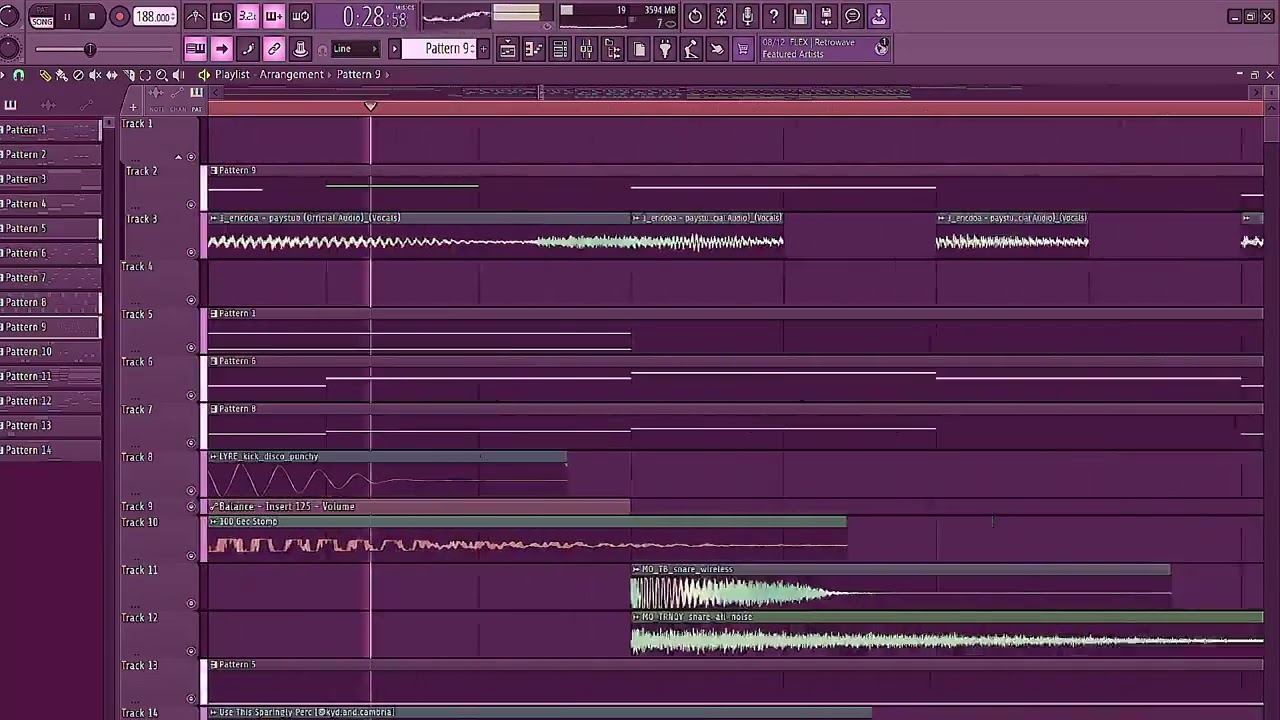Open the content library shopping cart
The height and width of the screenshot is (720, 1280).
point(742,49)
